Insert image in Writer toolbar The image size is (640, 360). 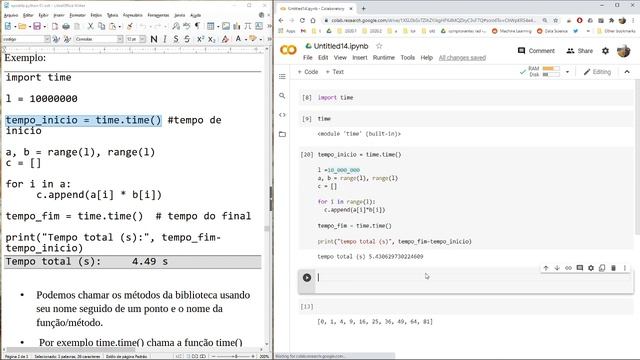(226, 26)
